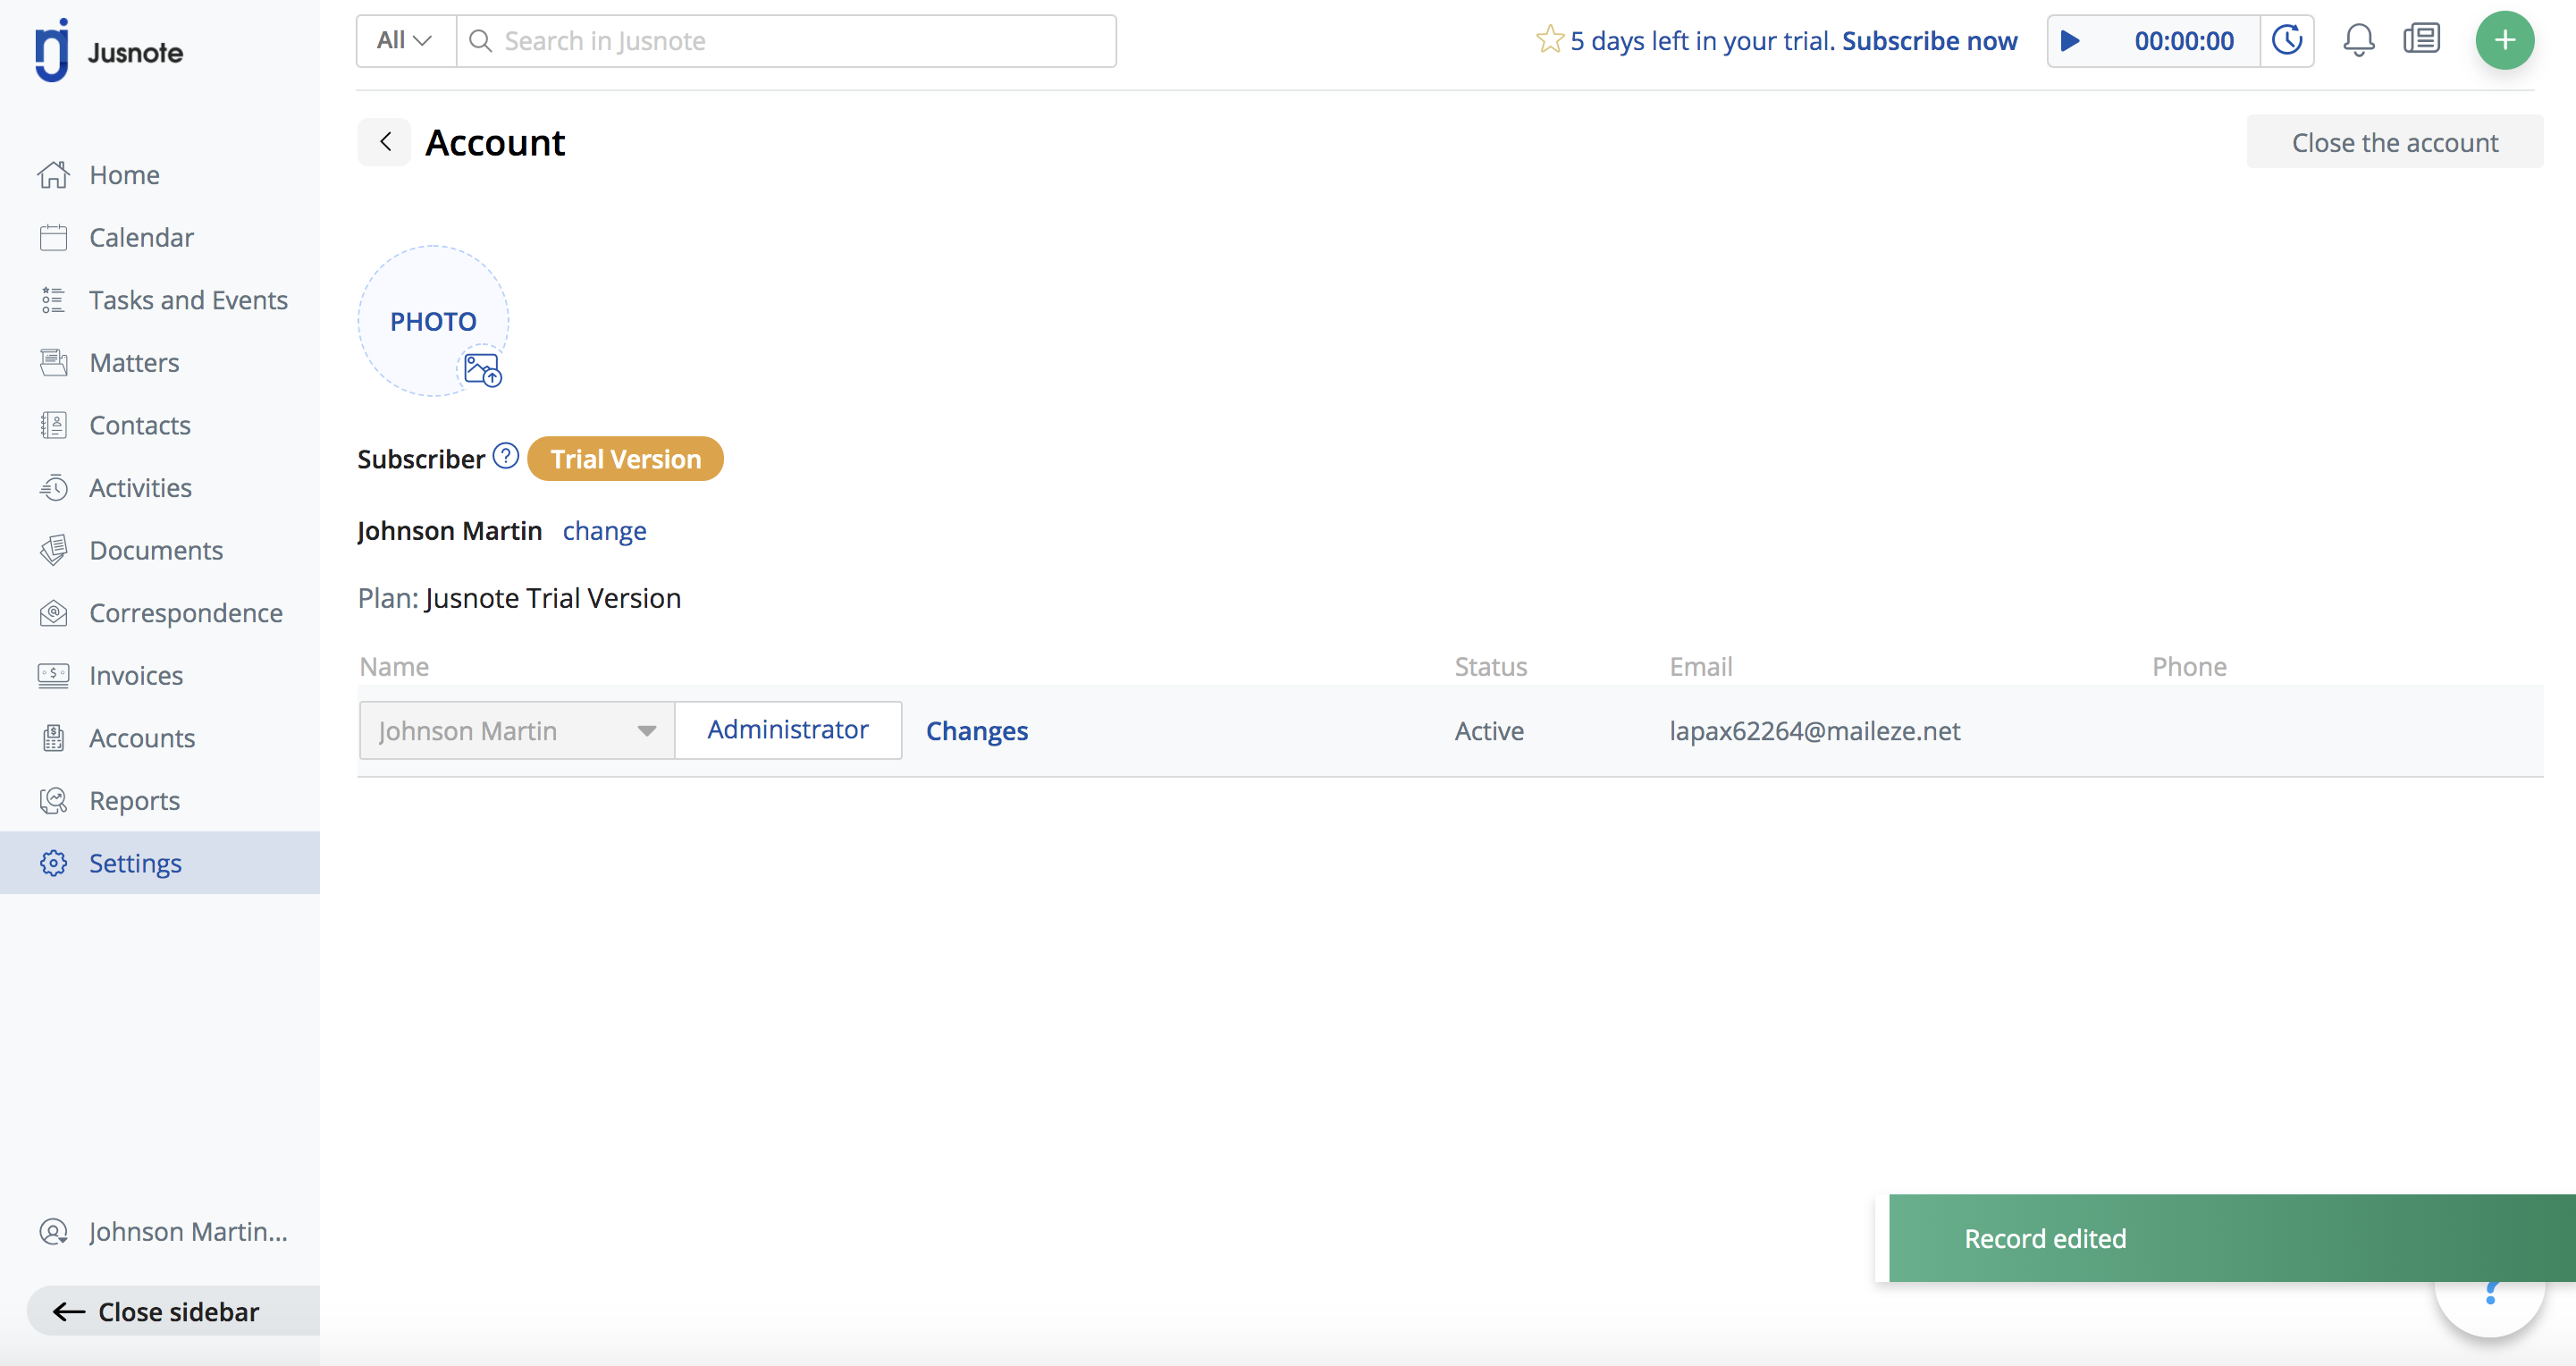
Task: Click the Email column header
Action: point(1700,667)
